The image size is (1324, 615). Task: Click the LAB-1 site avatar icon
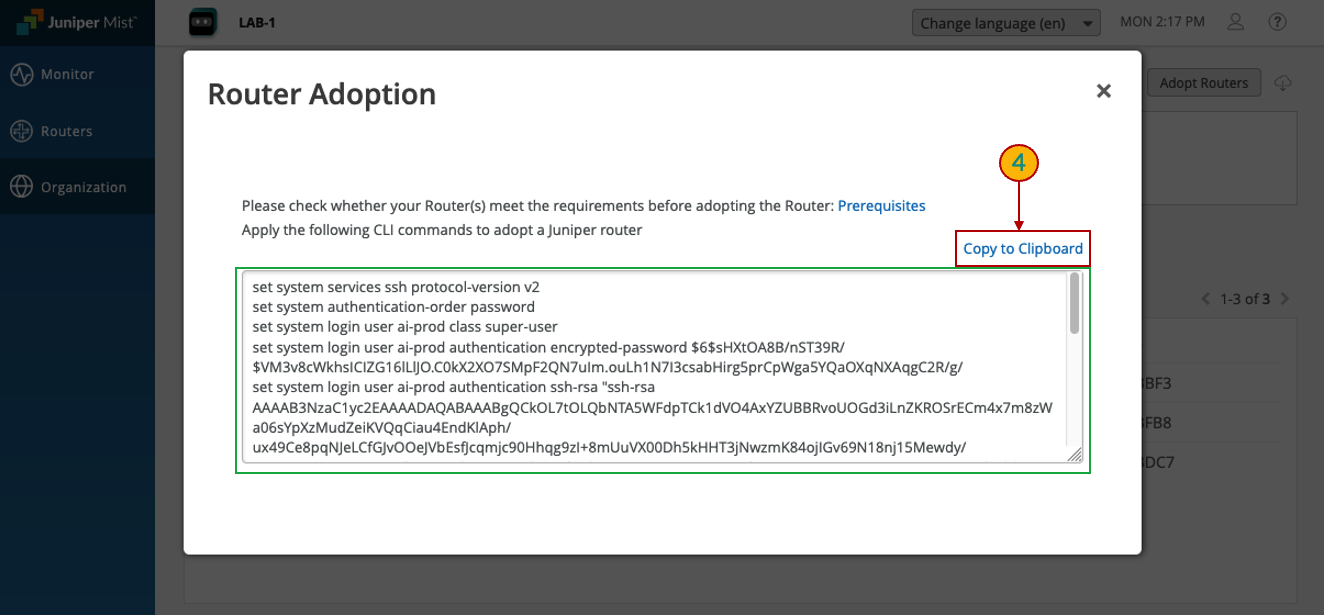point(203,22)
